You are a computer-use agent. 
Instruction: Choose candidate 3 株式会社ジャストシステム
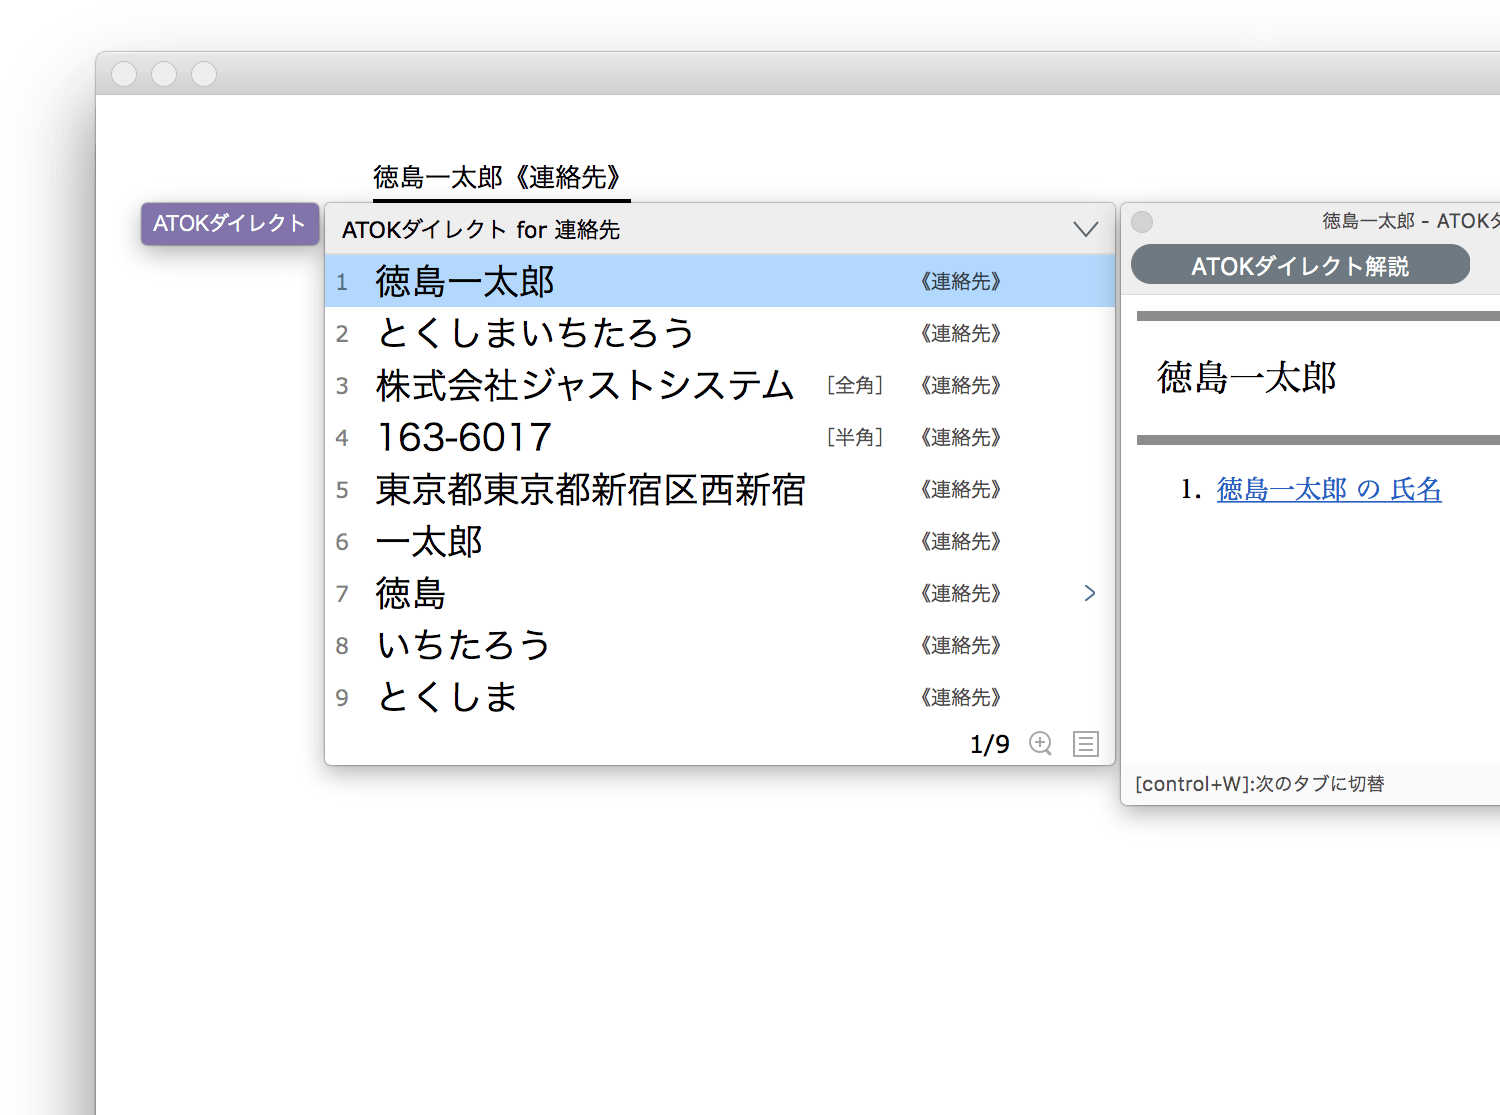[720, 385]
